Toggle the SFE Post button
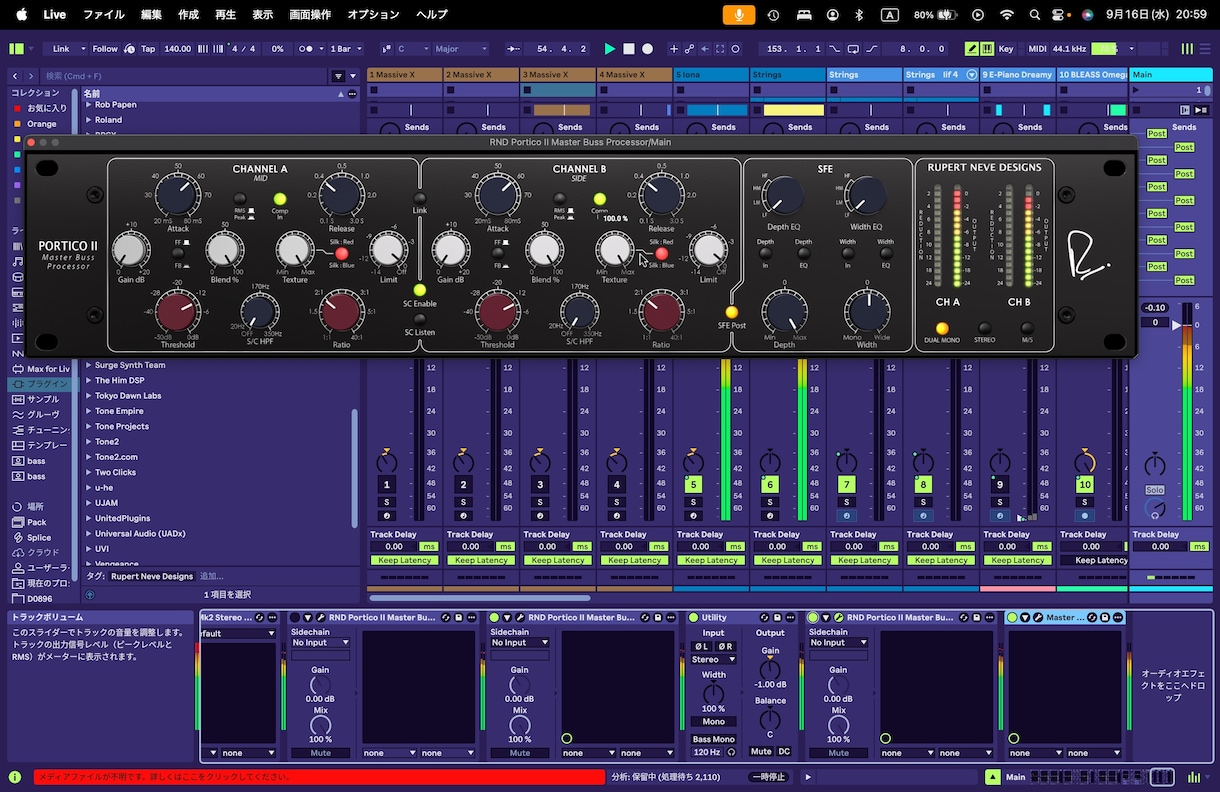 (x=732, y=312)
